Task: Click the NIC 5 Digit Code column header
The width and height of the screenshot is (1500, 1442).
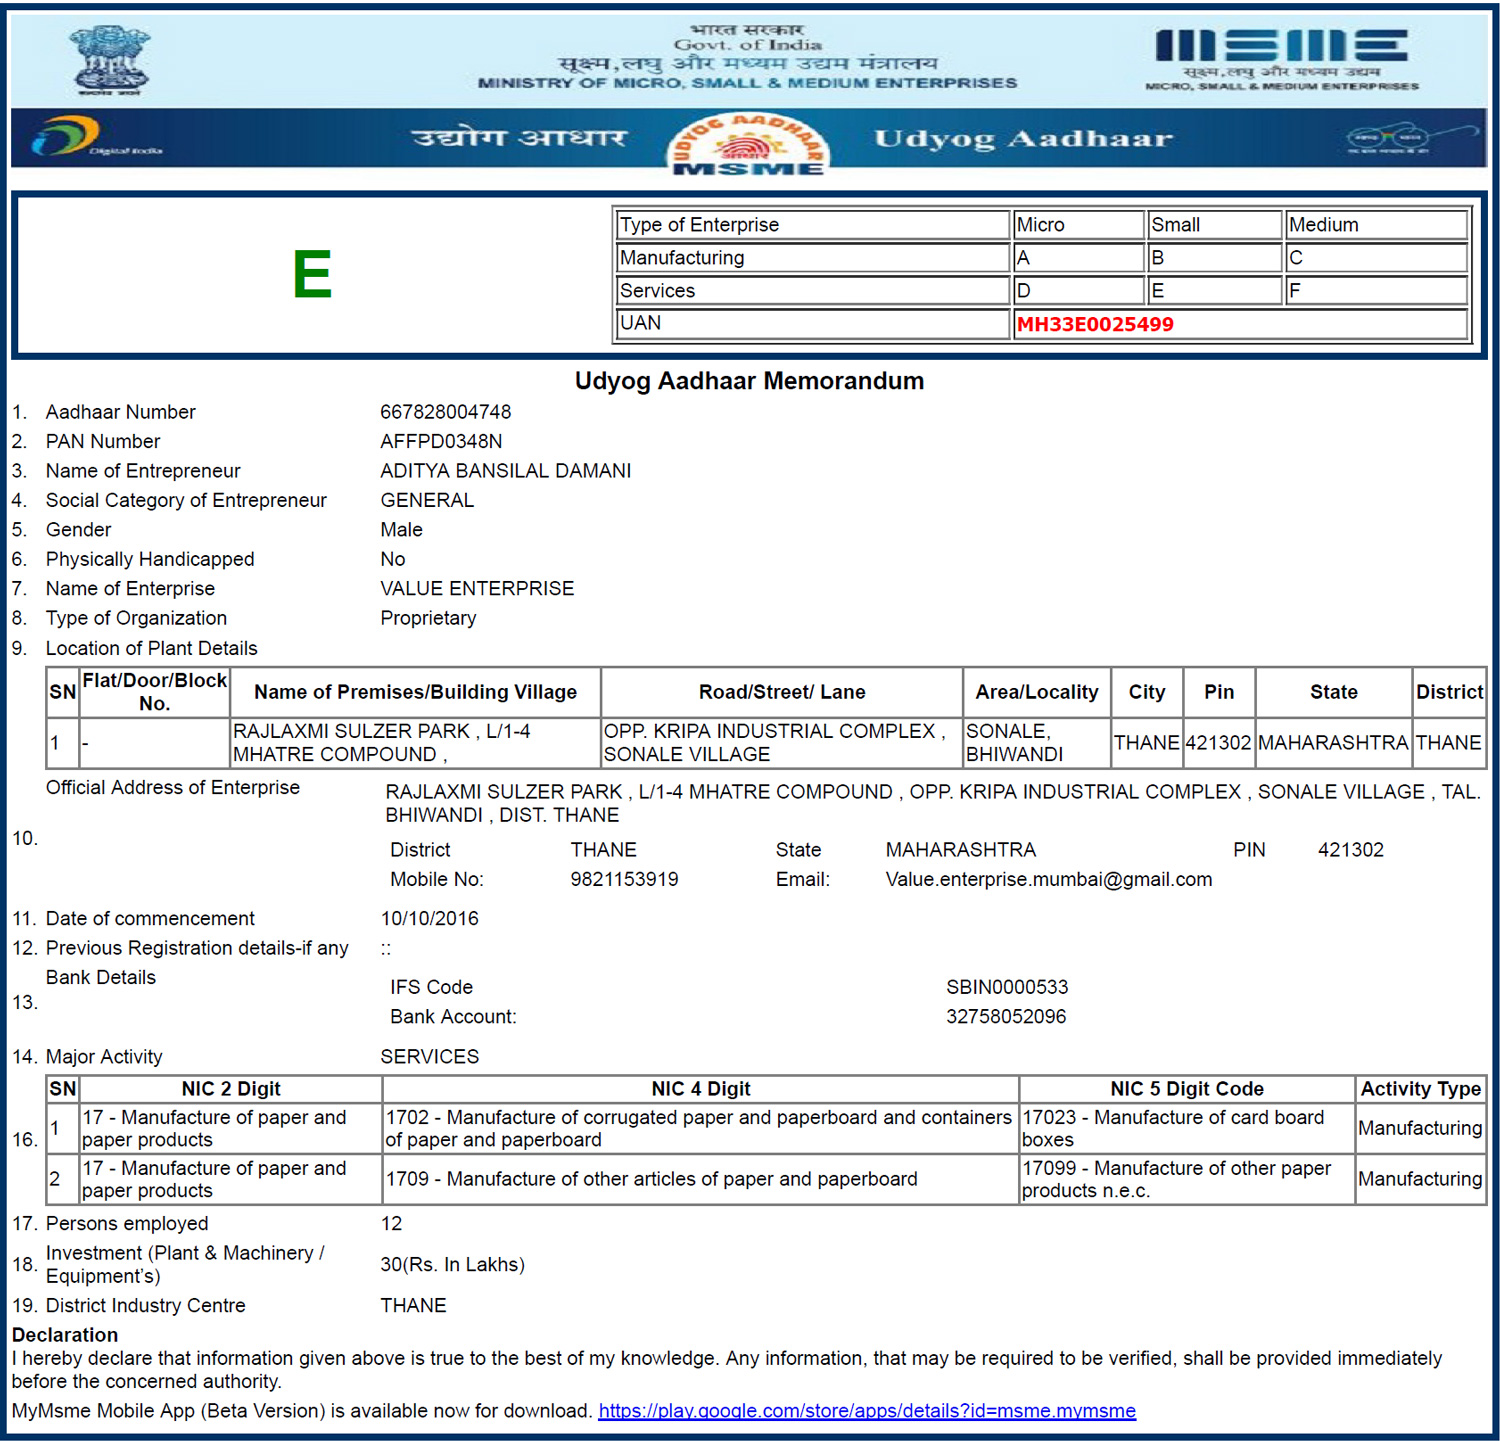Action: click(1186, 1089)
